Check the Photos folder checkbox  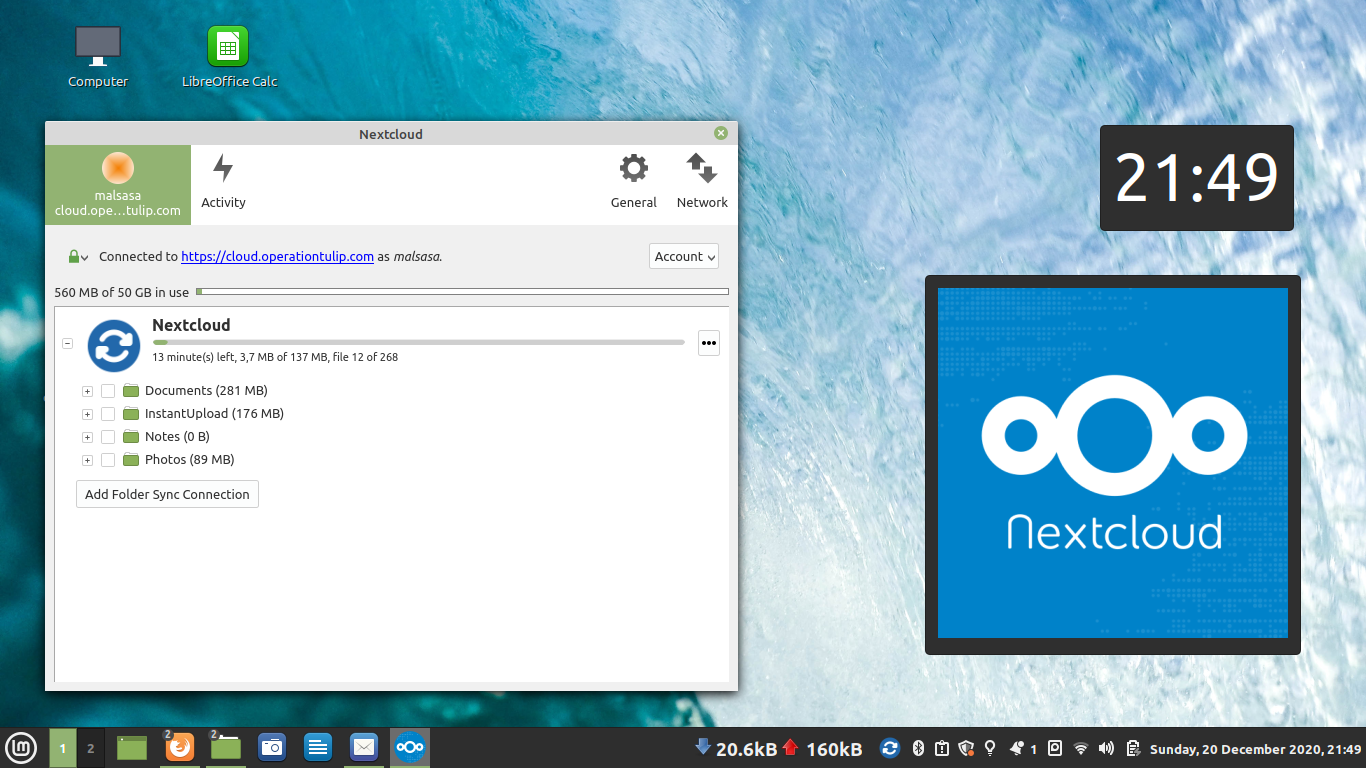pyautogui.click(x=108, y=460)
